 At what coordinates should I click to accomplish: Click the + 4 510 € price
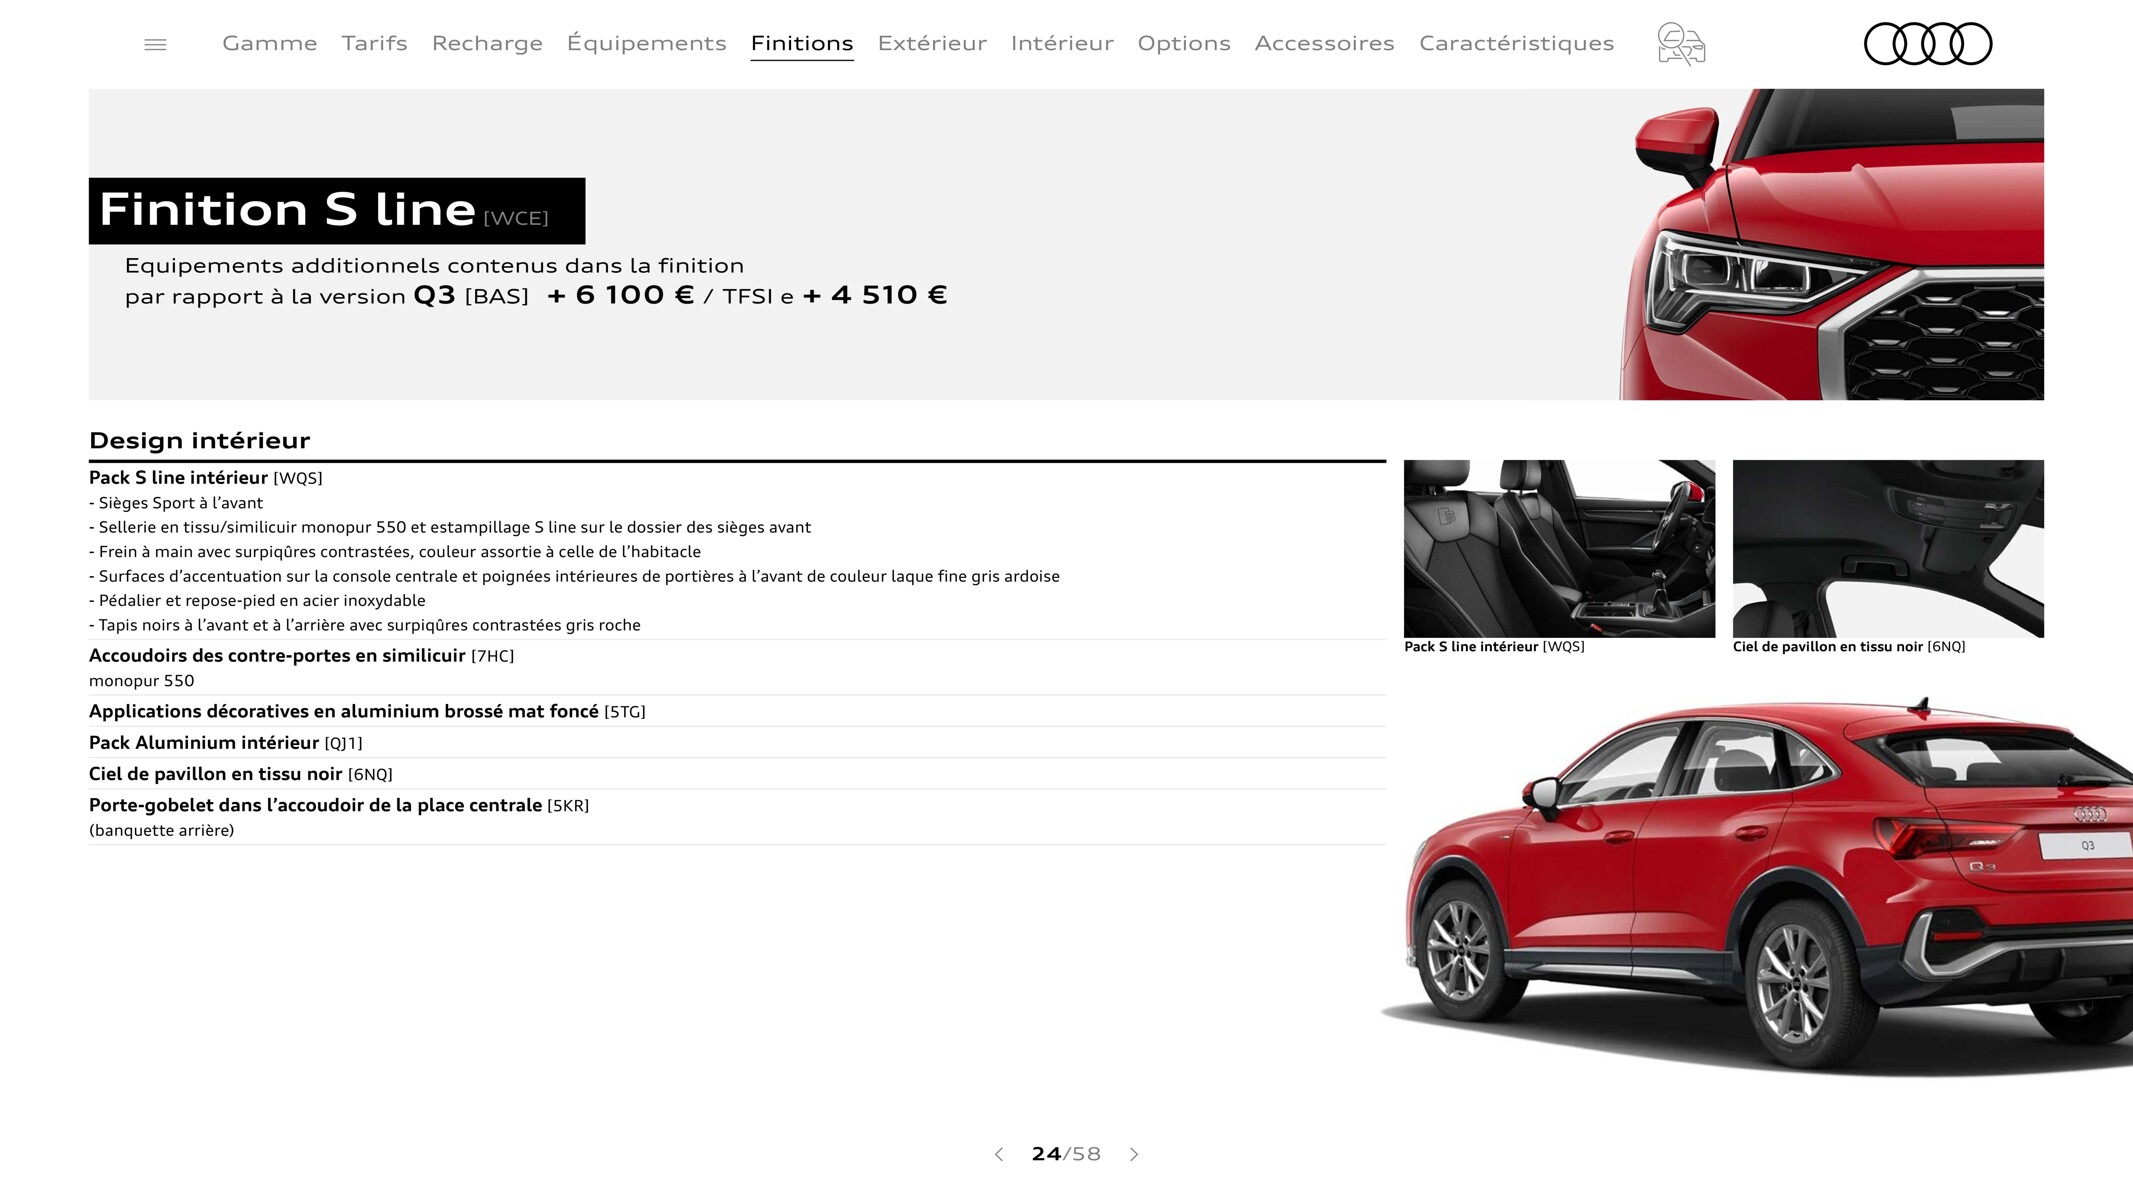(x=875, y=295)
